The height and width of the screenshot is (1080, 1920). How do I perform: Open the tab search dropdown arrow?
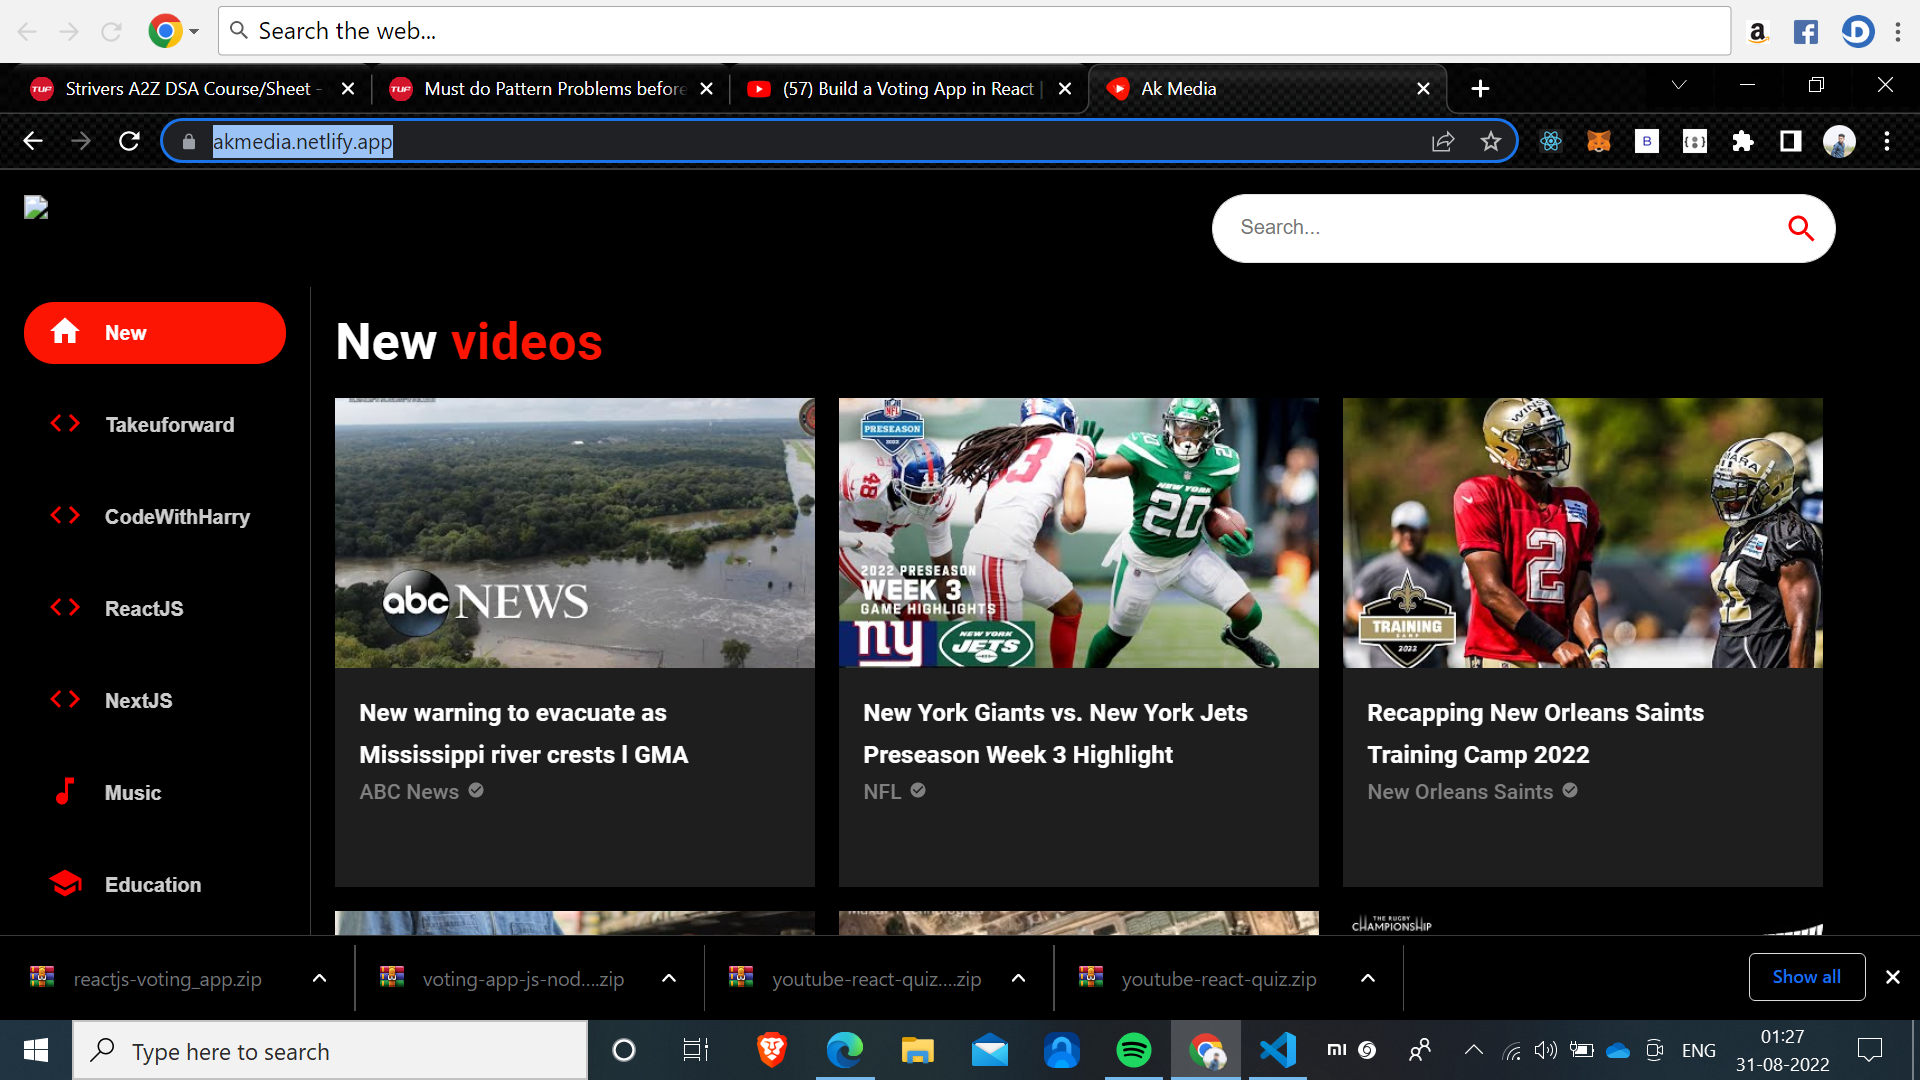tap(1679, 86)
